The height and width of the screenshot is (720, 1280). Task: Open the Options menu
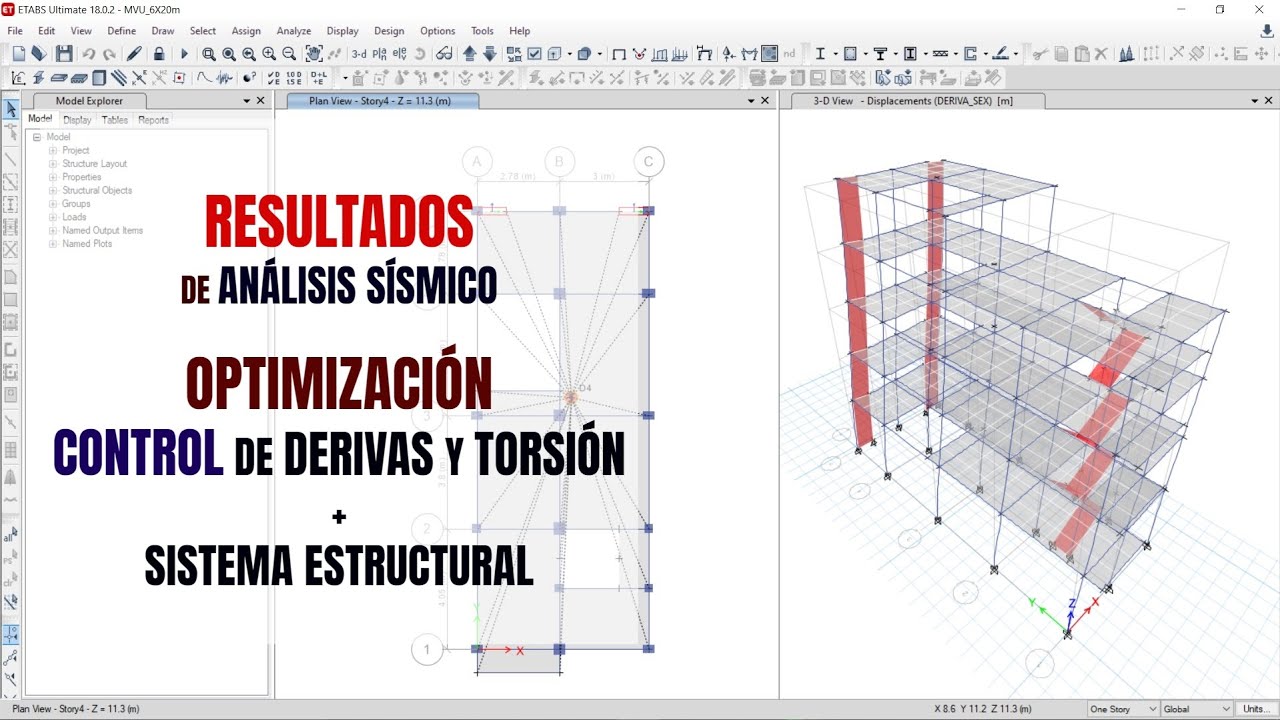click(x=437, y=31)
